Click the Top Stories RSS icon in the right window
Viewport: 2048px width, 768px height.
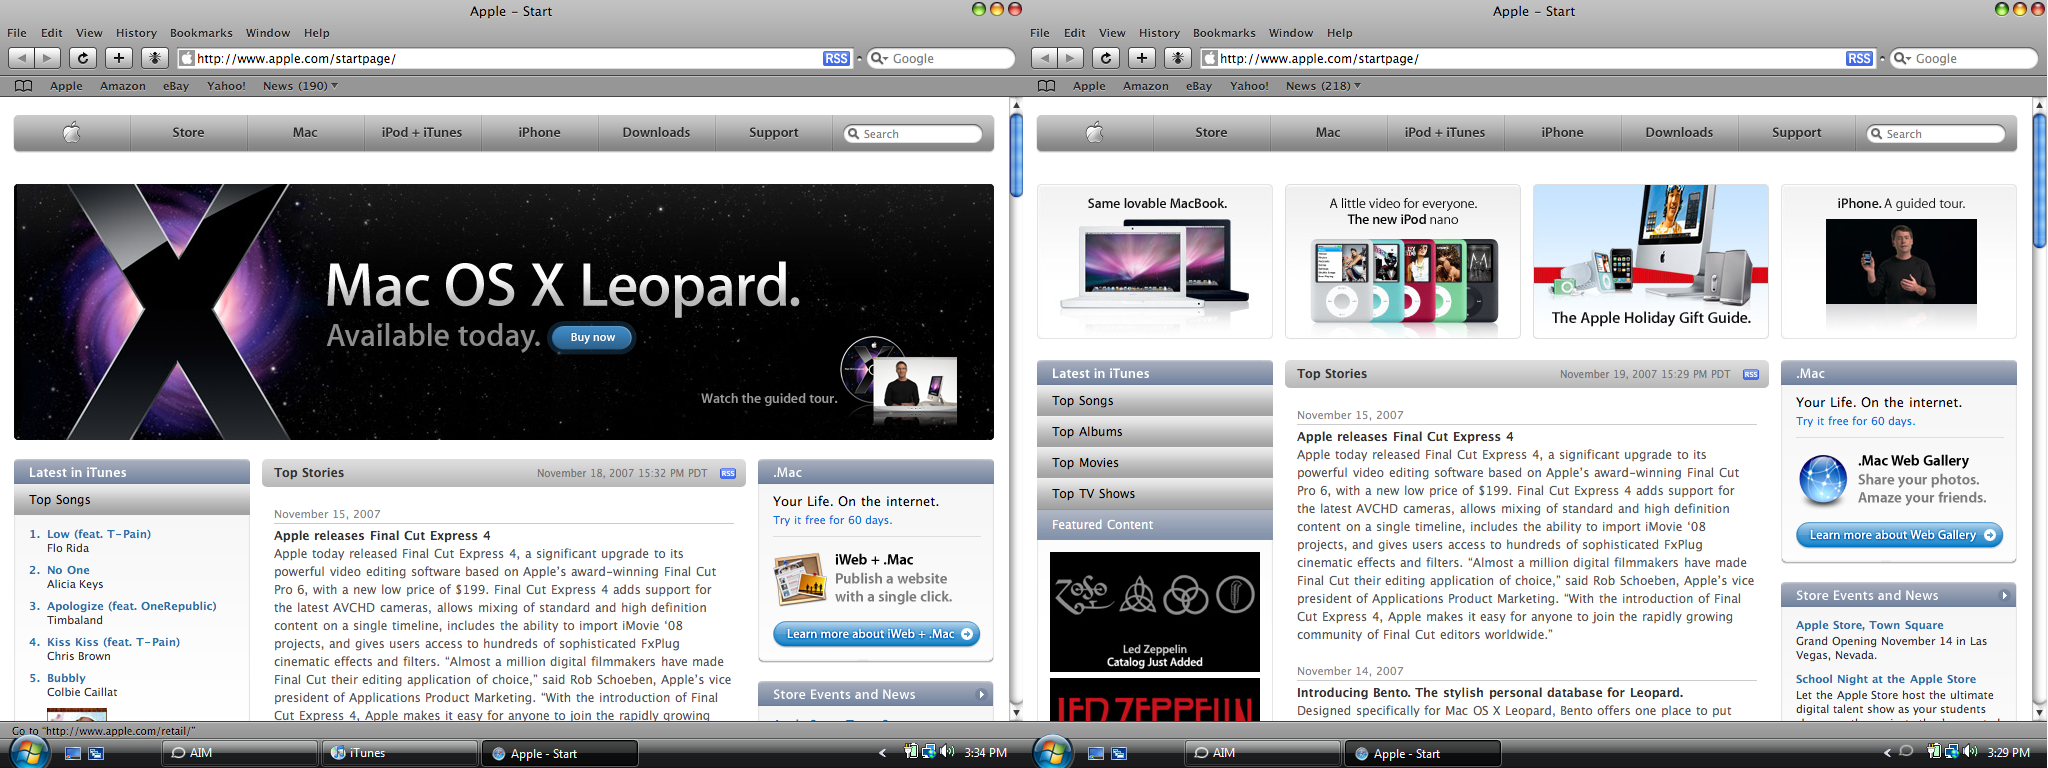pyautogui.click(x=1751, y=375)
